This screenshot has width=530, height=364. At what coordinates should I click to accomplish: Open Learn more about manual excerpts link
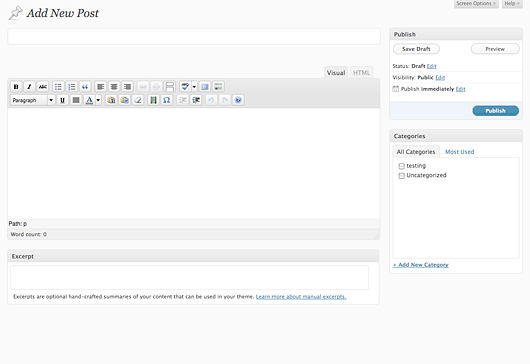point(301,297)
